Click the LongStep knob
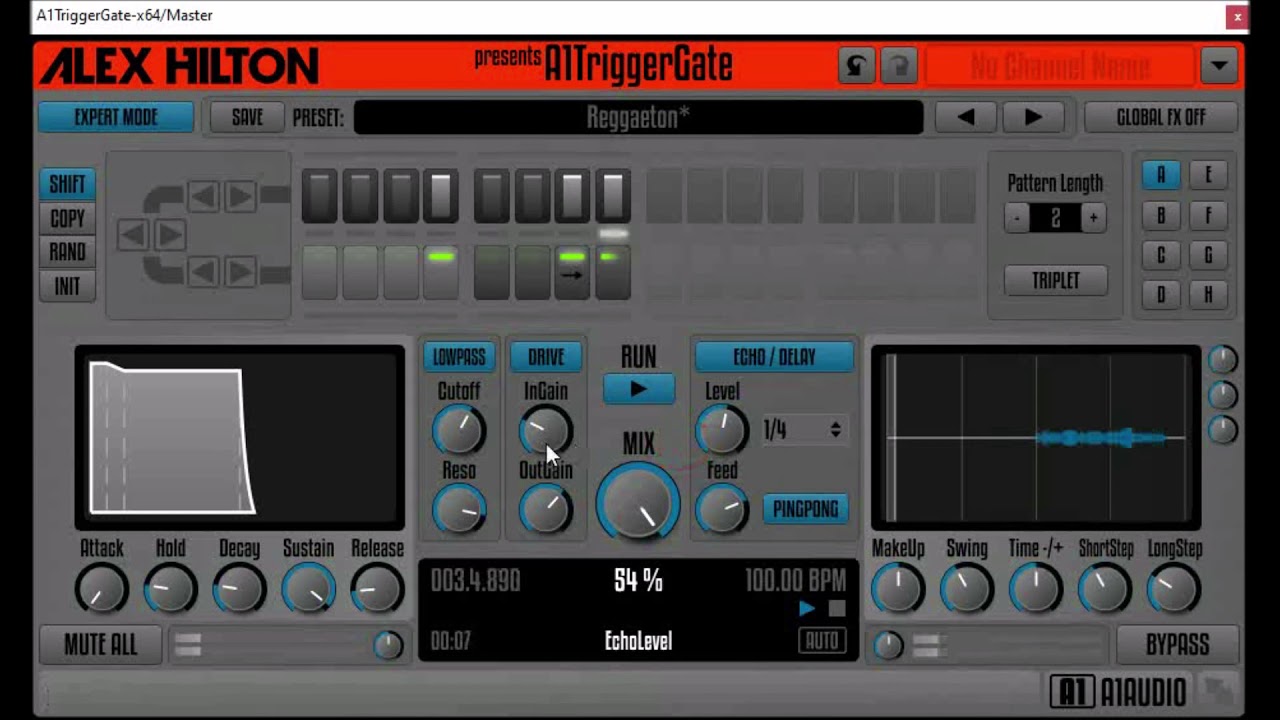 click(1174, 590)
